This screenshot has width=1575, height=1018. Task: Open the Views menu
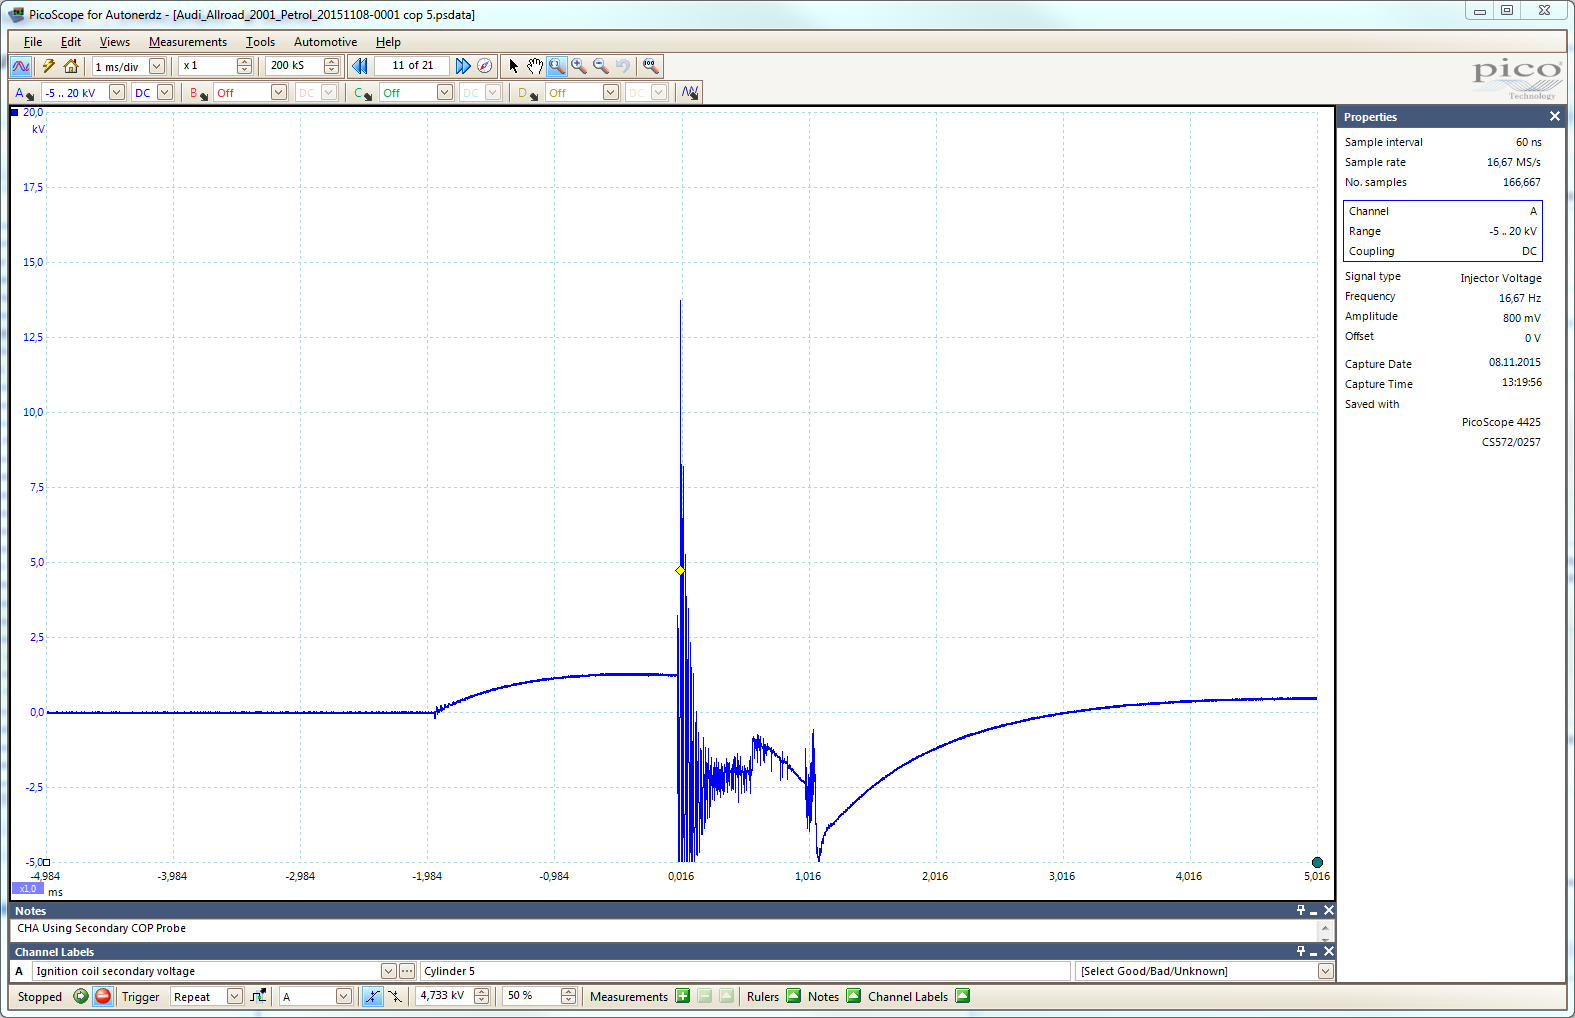click(115, 42)
